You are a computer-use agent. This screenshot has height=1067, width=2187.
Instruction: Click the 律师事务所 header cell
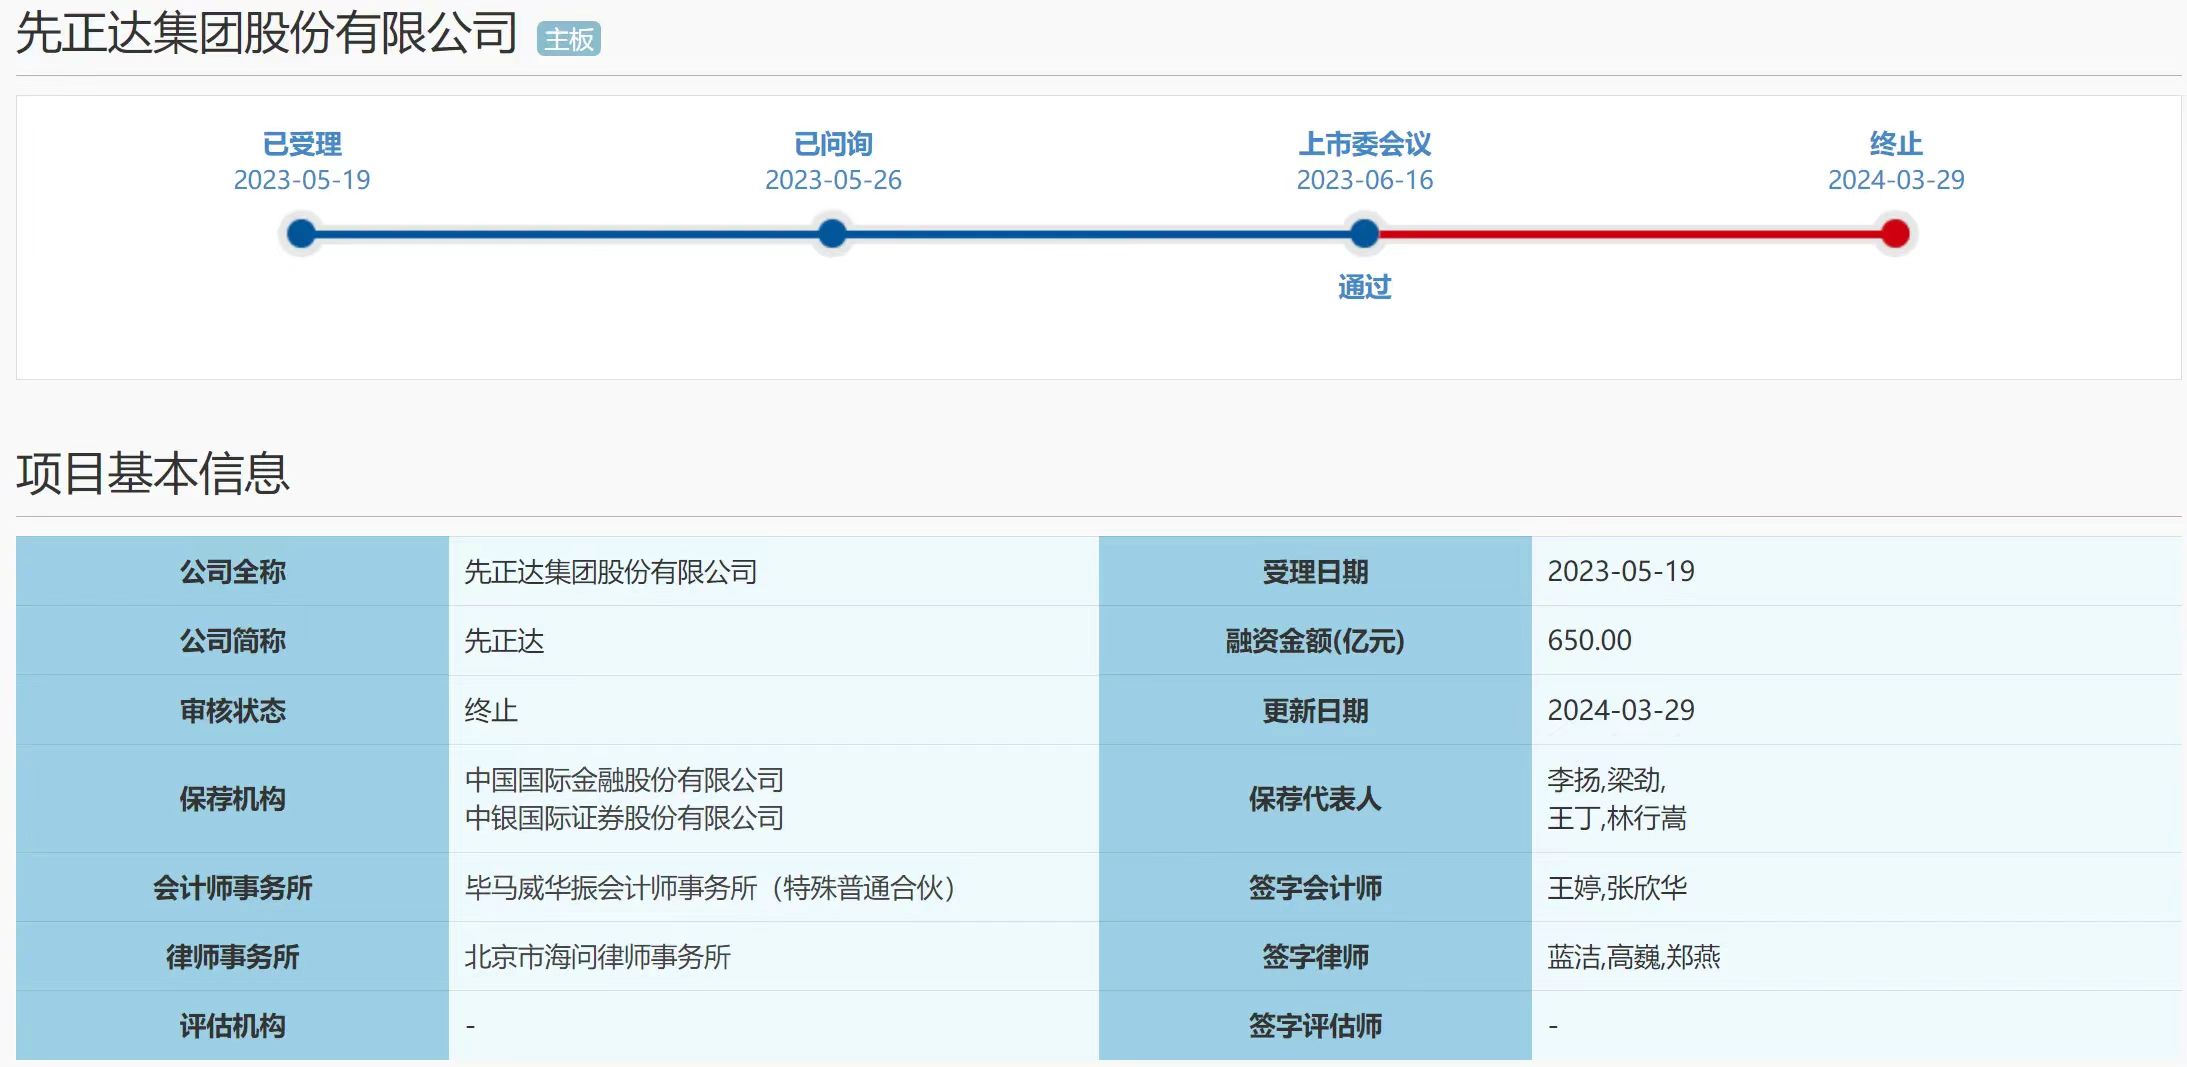232,956
